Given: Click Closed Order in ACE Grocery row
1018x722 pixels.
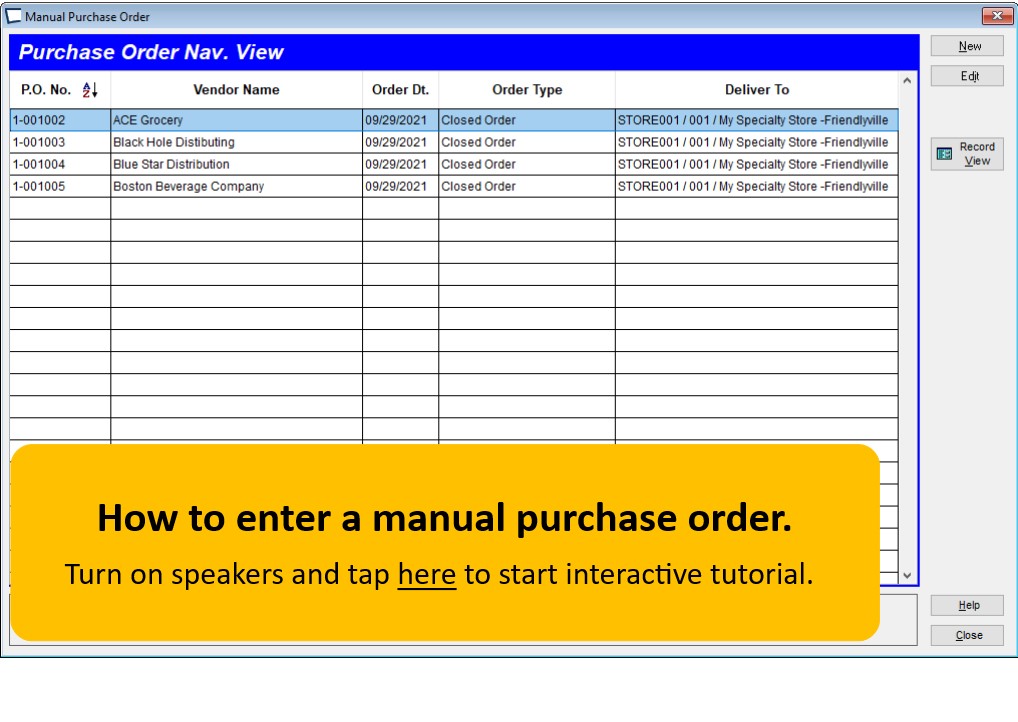Looking at the screenshot, I should coord(527,120).
